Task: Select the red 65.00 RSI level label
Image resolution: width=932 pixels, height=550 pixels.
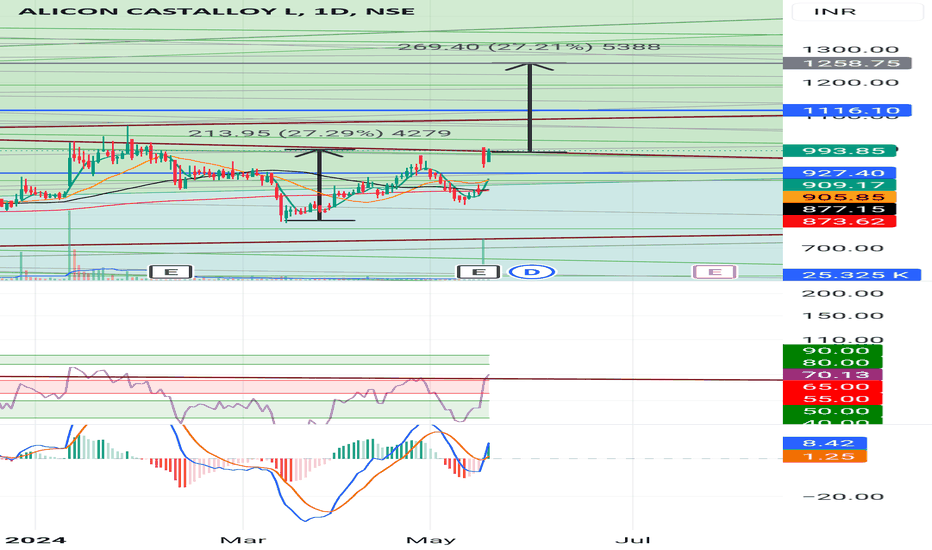Action: (x=833, y=386)
